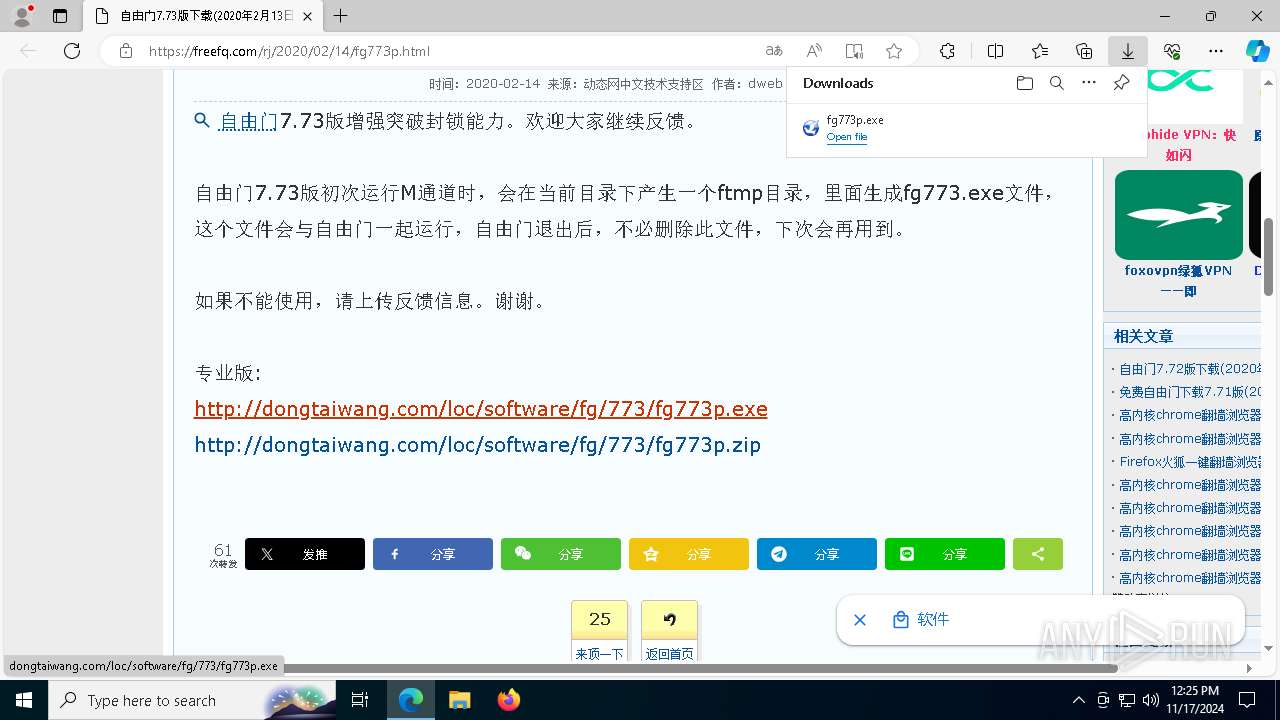This screenshot has height=720, width=1280.
Task: Toggle the Downloads toolbar button
Action: (x=1128, y=51)
